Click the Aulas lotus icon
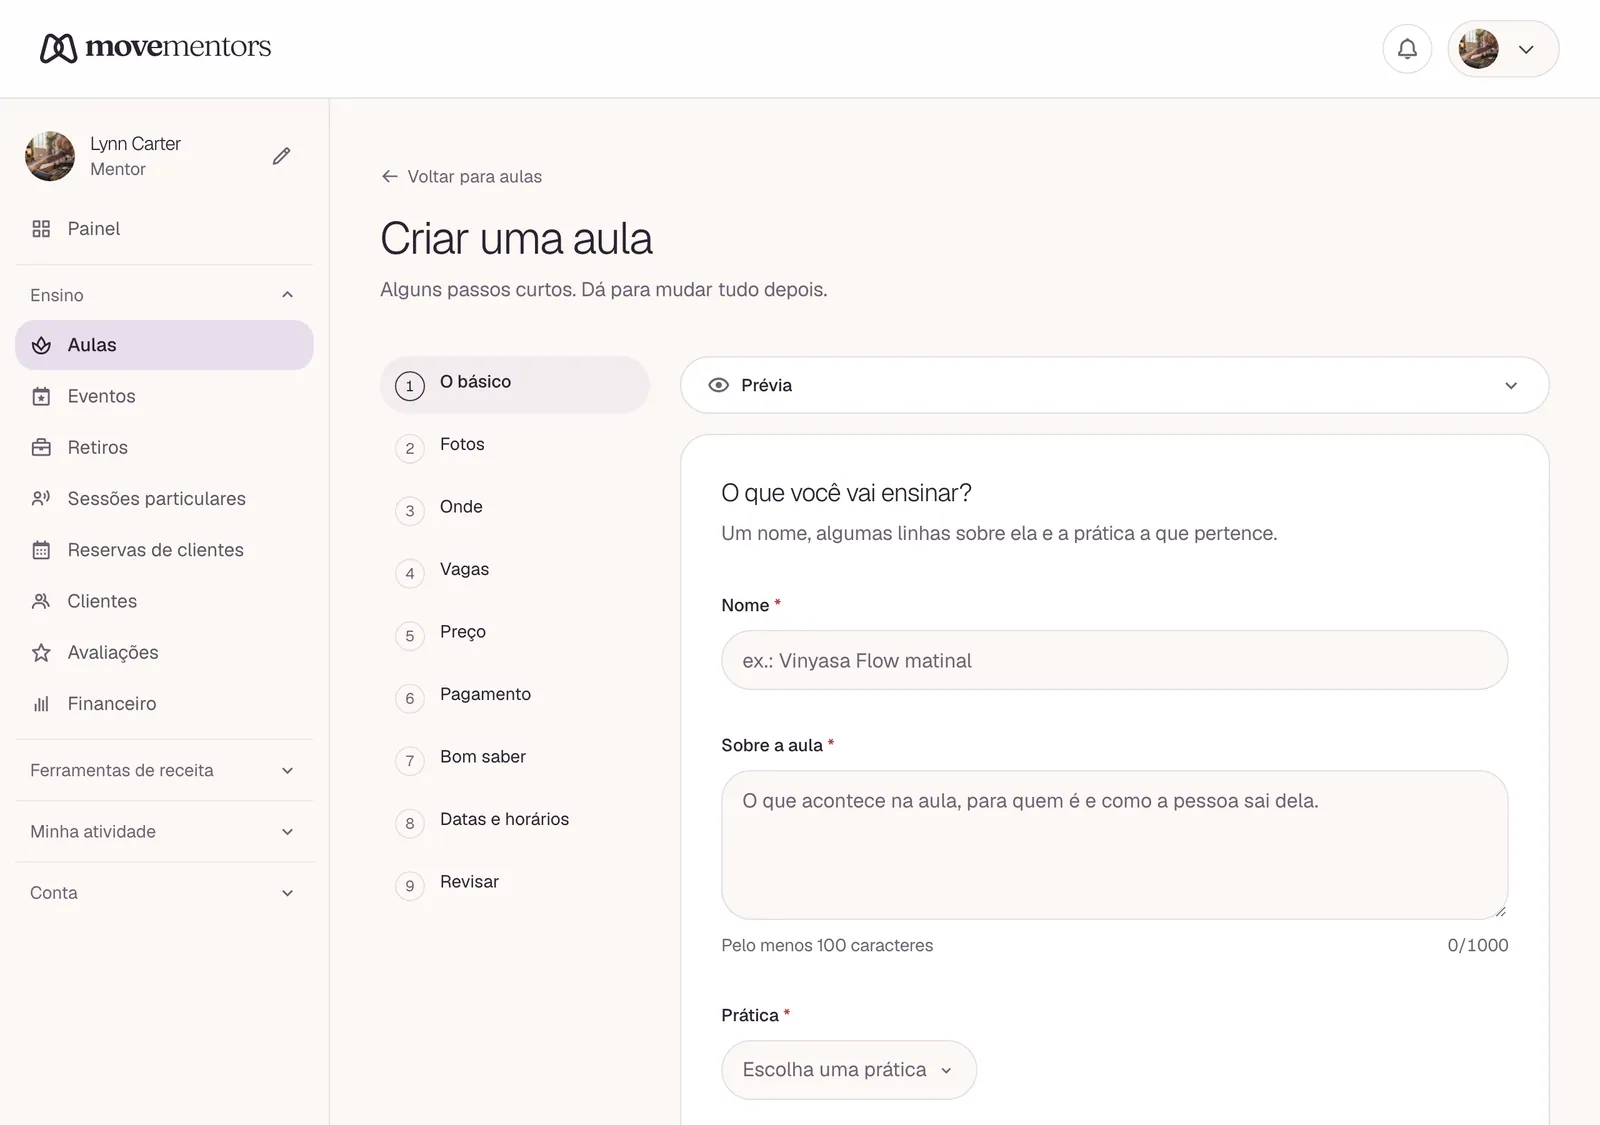The height and width of the screenshot is (1125, 1600). point(41,345)
